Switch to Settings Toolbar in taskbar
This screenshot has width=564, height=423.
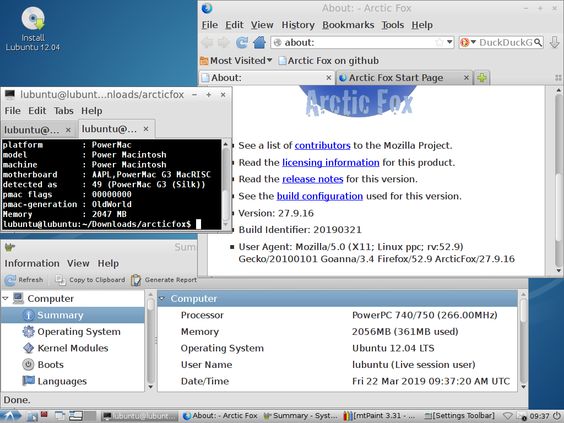[x=460, y=416]
